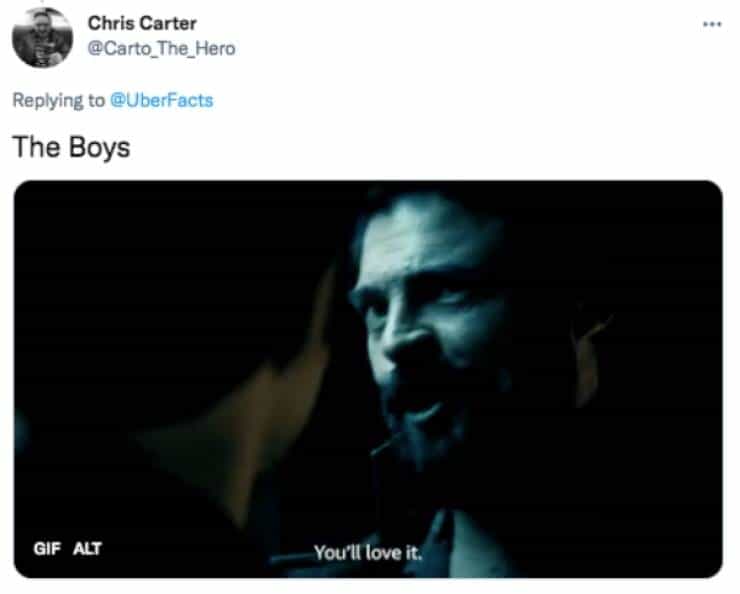Click the man's face in the GIF
Screen dimensions: 740x594
425,330
